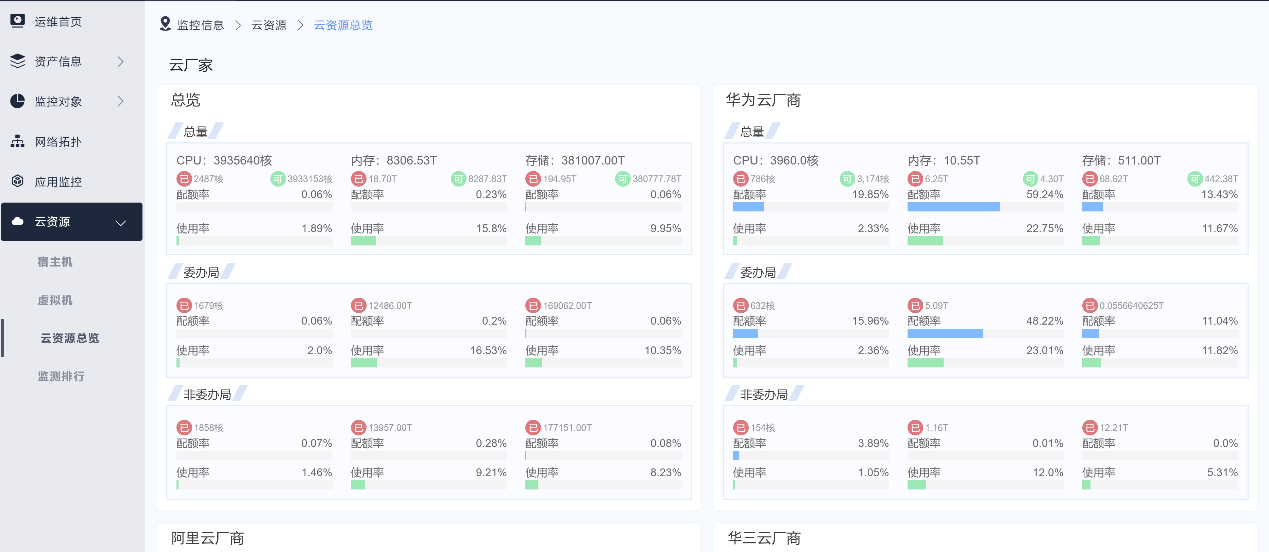Click the 总览 card title
The image size is (1269, 552).
coord(186,100)
